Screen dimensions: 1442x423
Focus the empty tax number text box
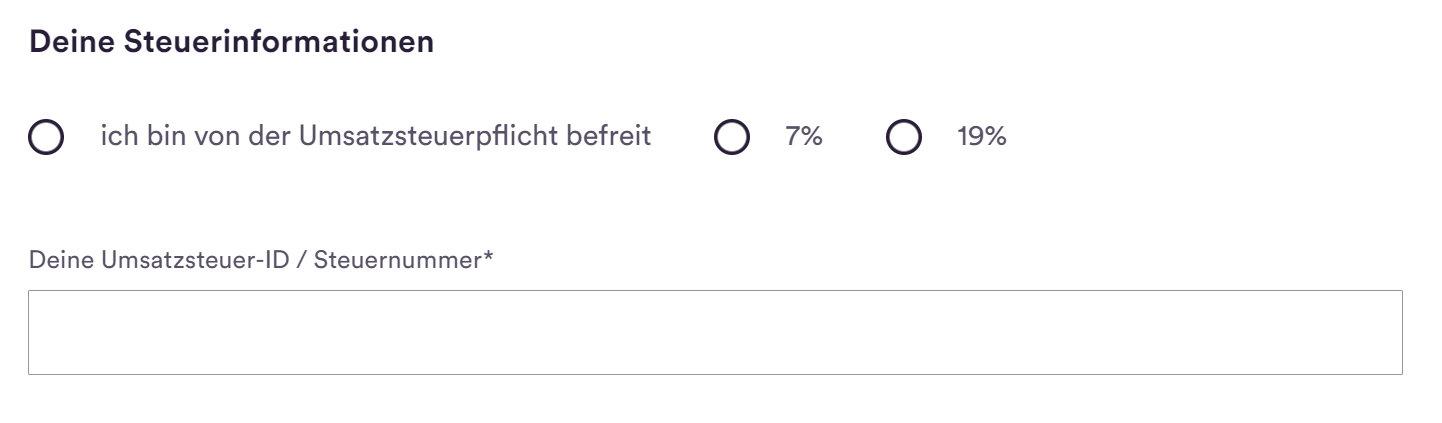click(715, 333)
